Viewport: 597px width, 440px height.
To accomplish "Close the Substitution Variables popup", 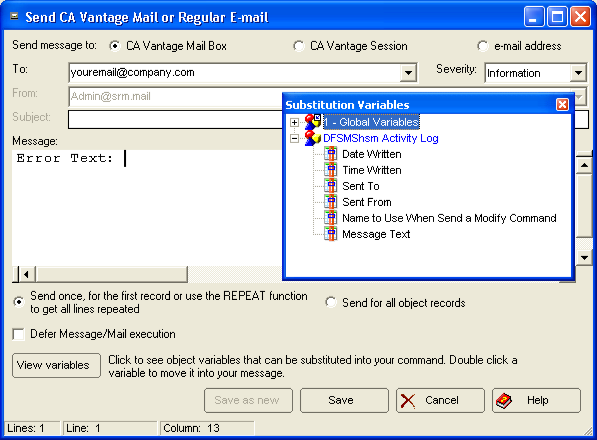I will 562,105.
